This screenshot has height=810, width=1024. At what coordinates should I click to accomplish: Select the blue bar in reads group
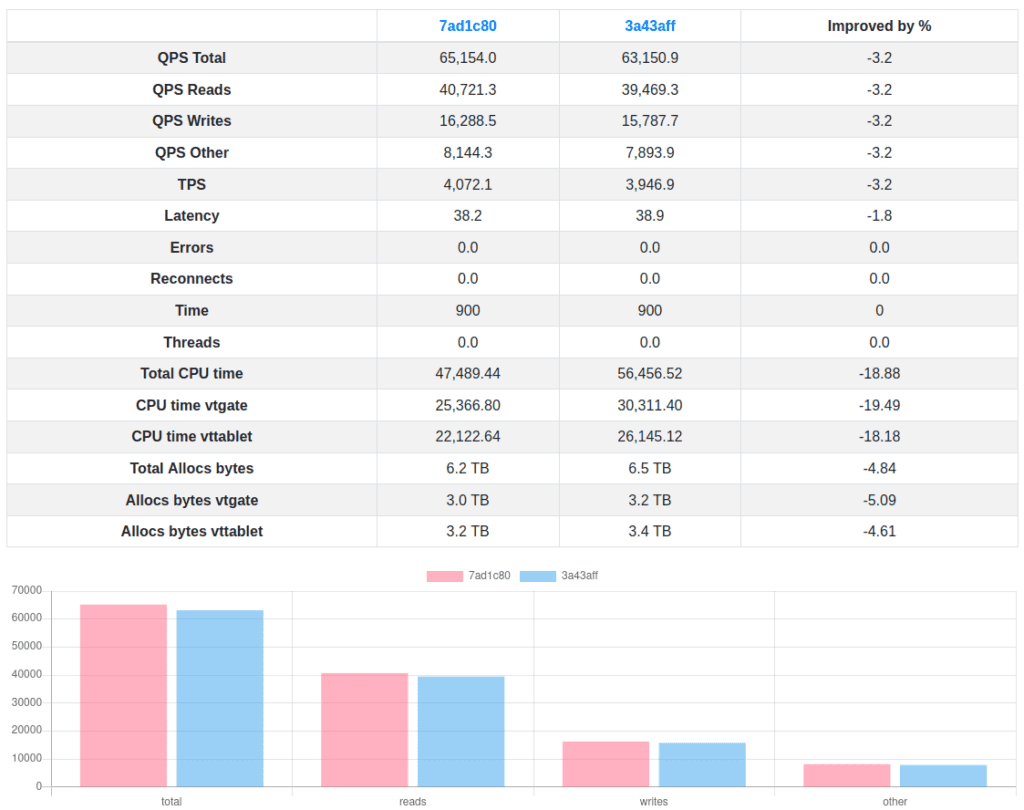(461, 731)
